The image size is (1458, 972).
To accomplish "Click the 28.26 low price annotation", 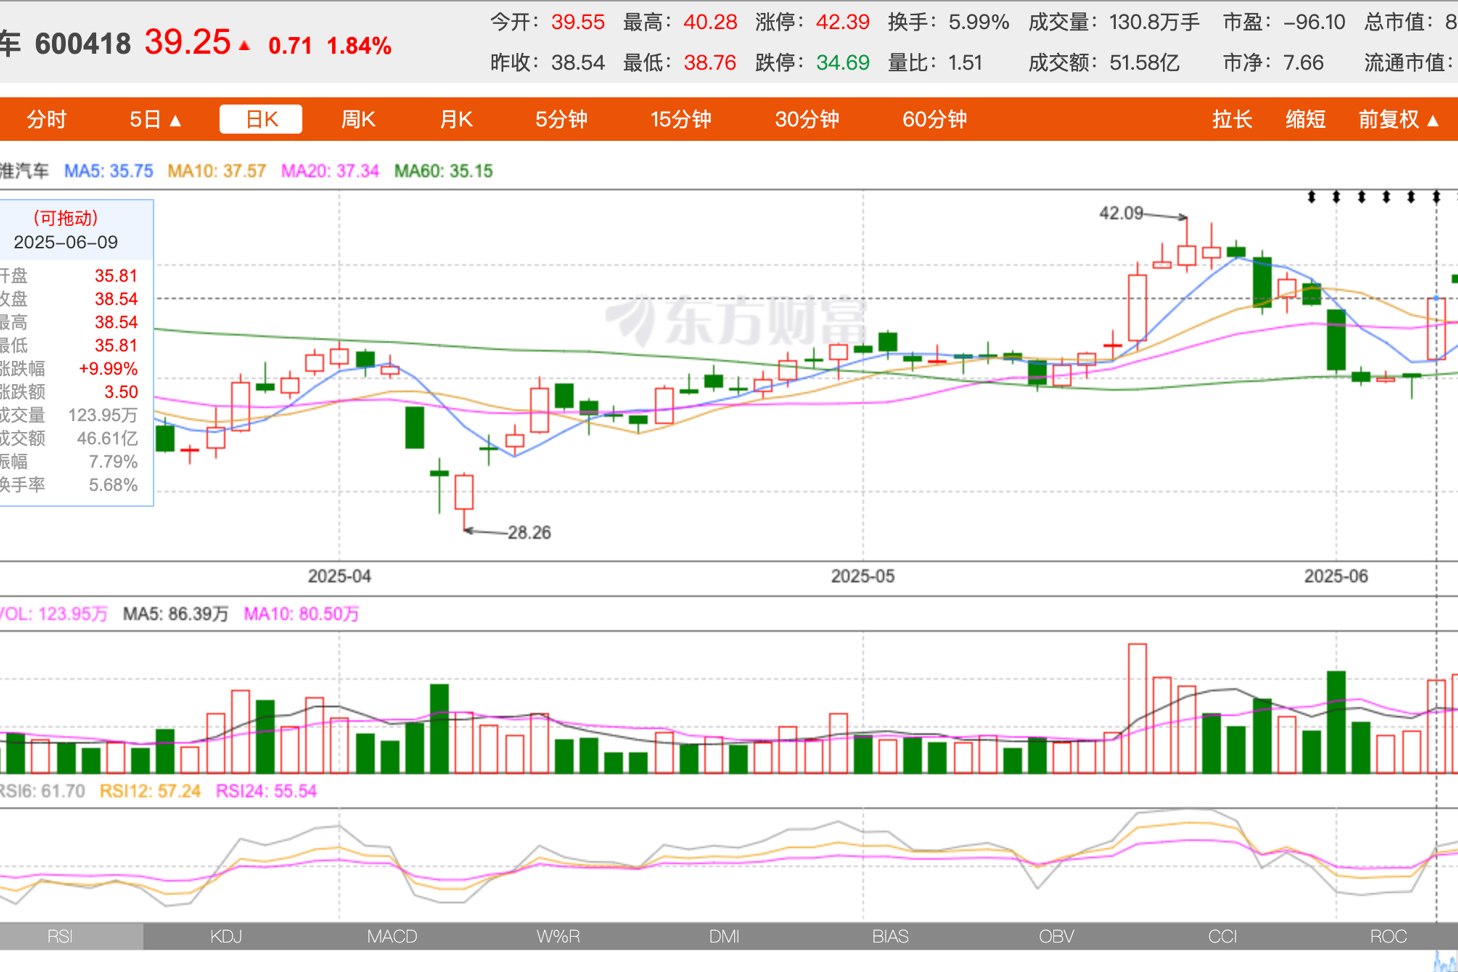I will coord(529,533).
